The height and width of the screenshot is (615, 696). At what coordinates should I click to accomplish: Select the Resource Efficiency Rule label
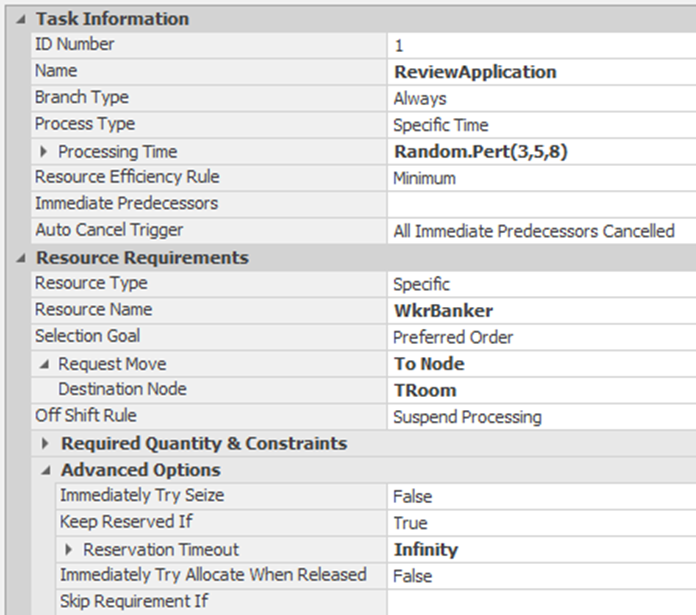click(127, 177)
